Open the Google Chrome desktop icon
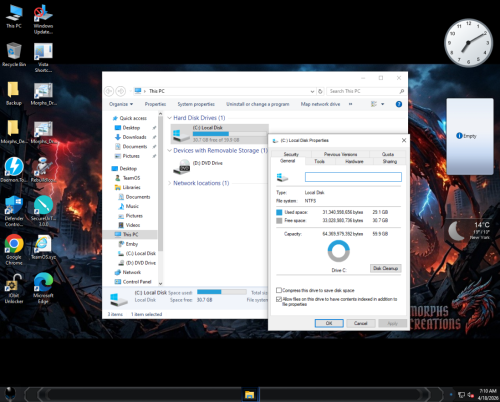 (14, 249)
